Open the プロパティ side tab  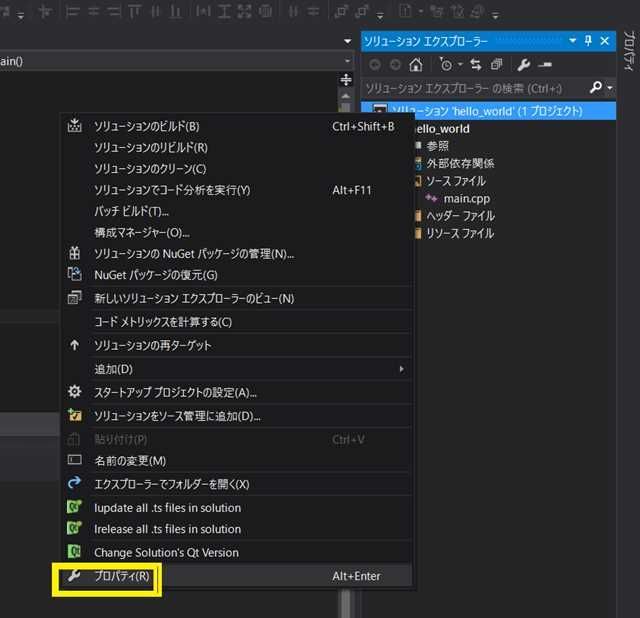click(x=629, y=51)
